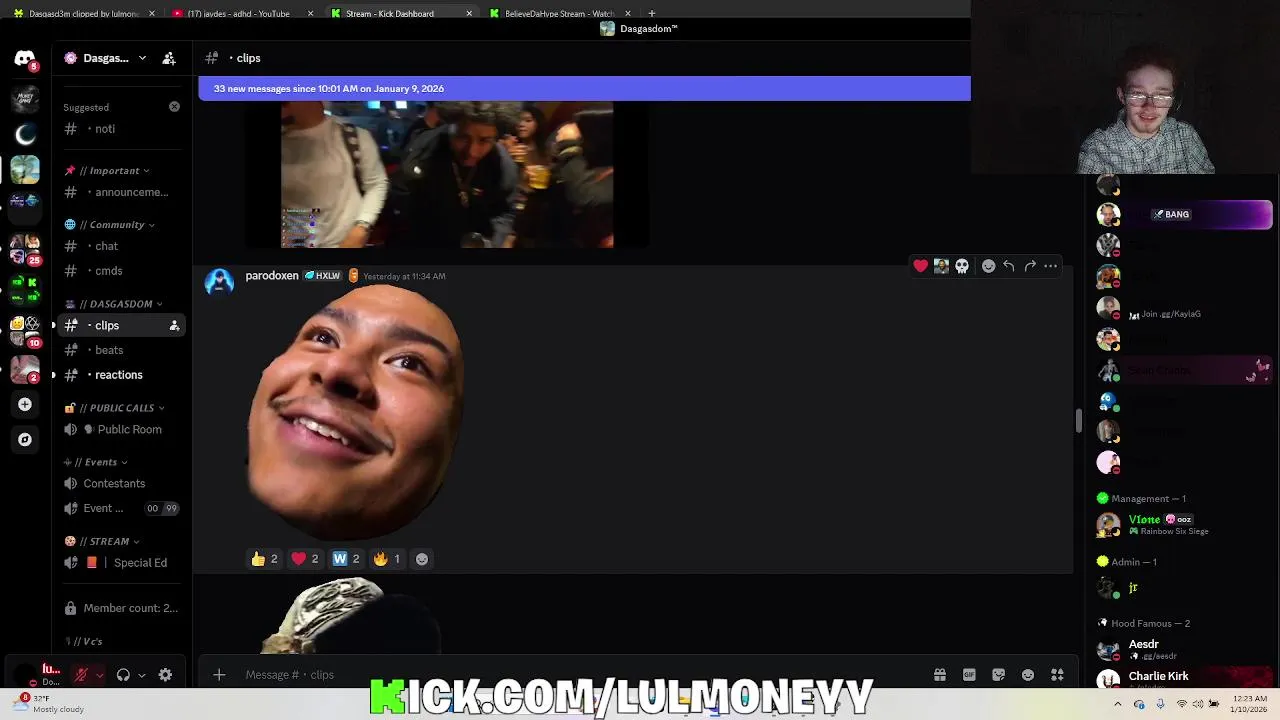
Task: Toggle fire emoji reaction
Action: [387, 559]
